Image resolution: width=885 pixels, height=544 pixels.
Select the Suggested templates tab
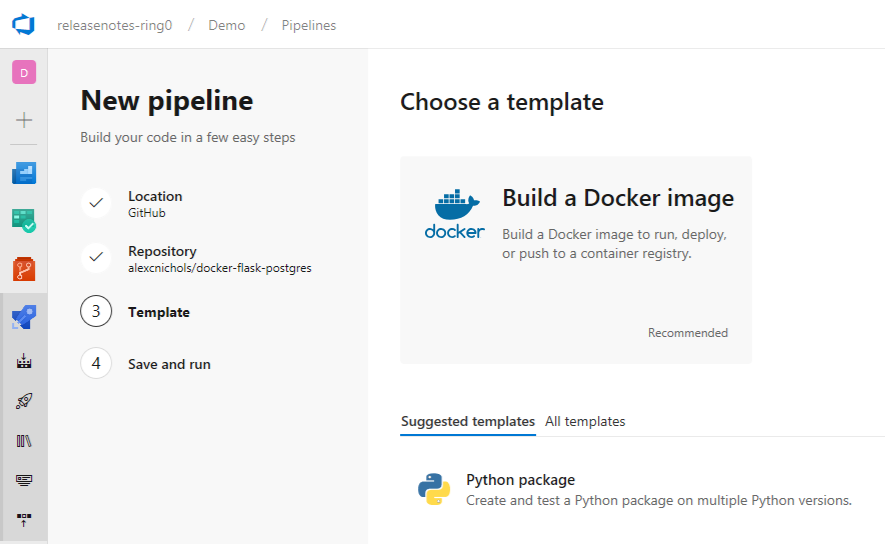pyautogui.click(x=467, y=422)
